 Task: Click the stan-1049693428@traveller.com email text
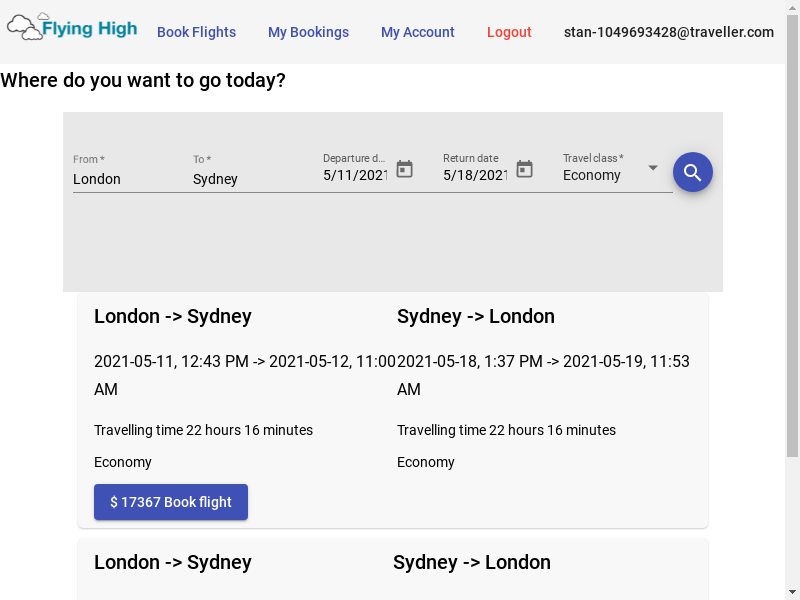668,32
